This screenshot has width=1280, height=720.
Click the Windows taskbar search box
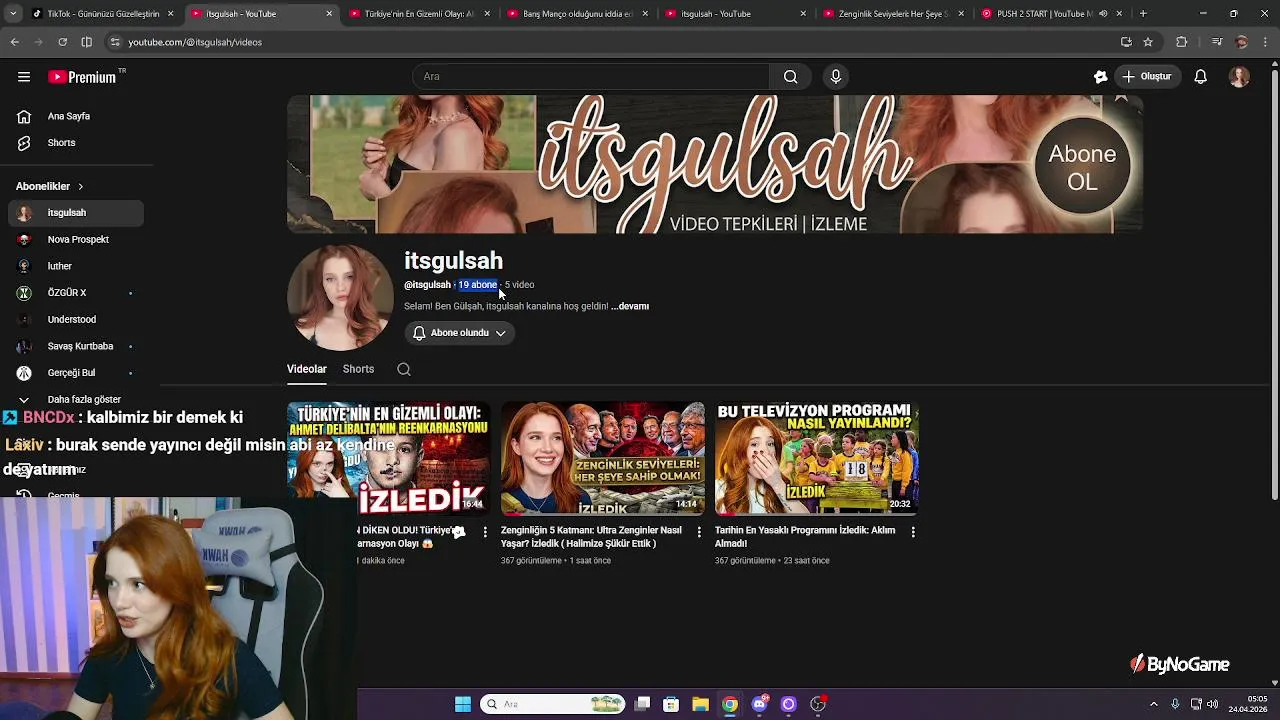pos(553,704)
